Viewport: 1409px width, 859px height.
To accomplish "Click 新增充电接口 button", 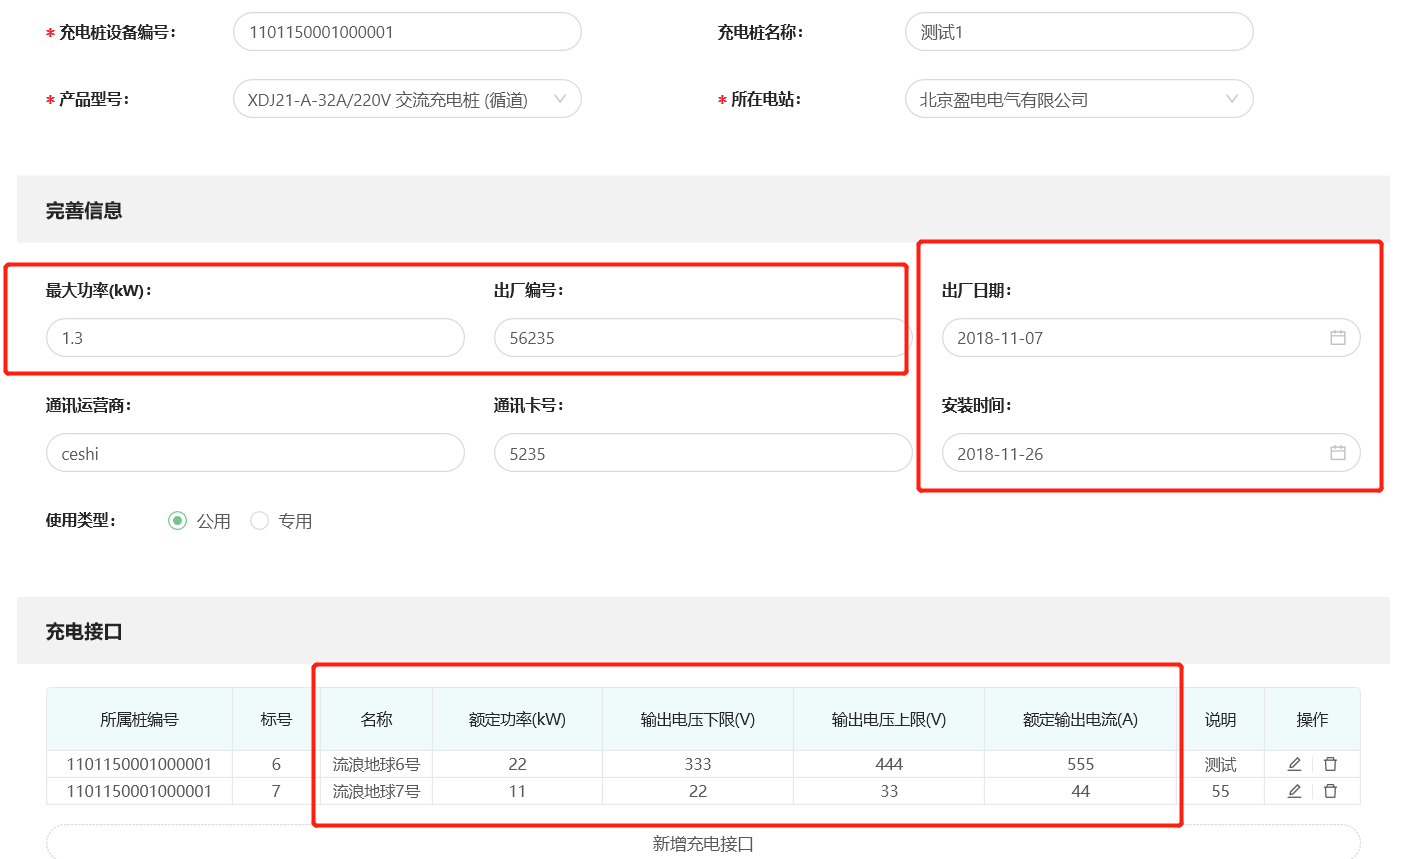I will click(703, 843).
